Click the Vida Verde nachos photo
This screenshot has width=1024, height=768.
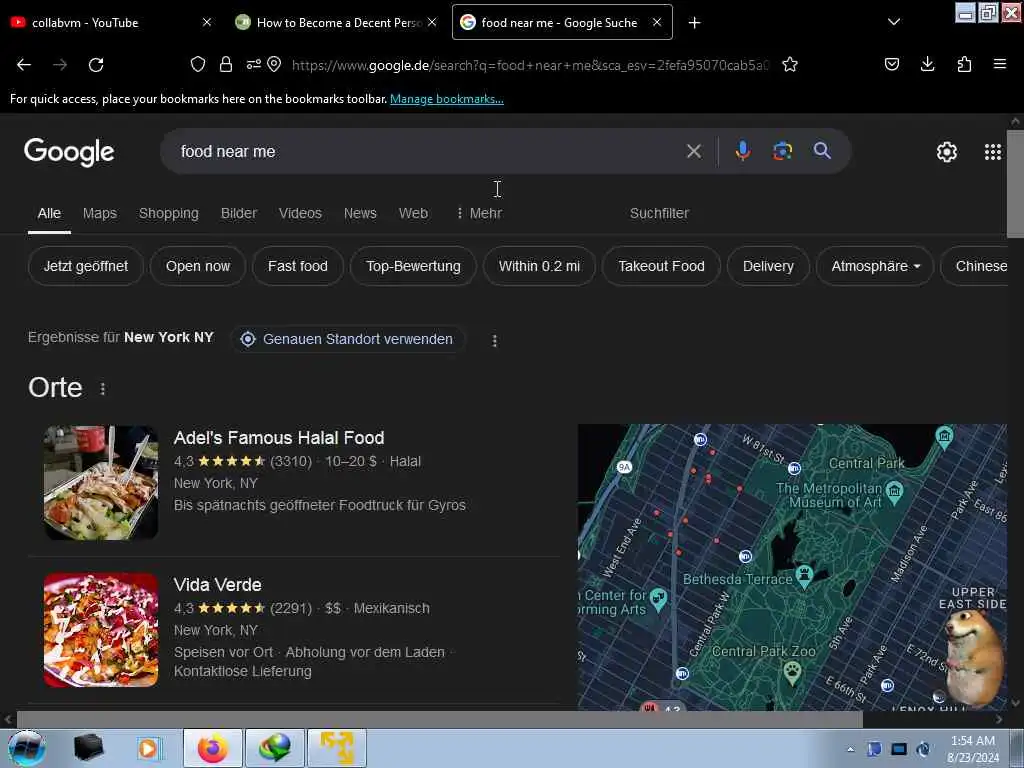point(101,630)
